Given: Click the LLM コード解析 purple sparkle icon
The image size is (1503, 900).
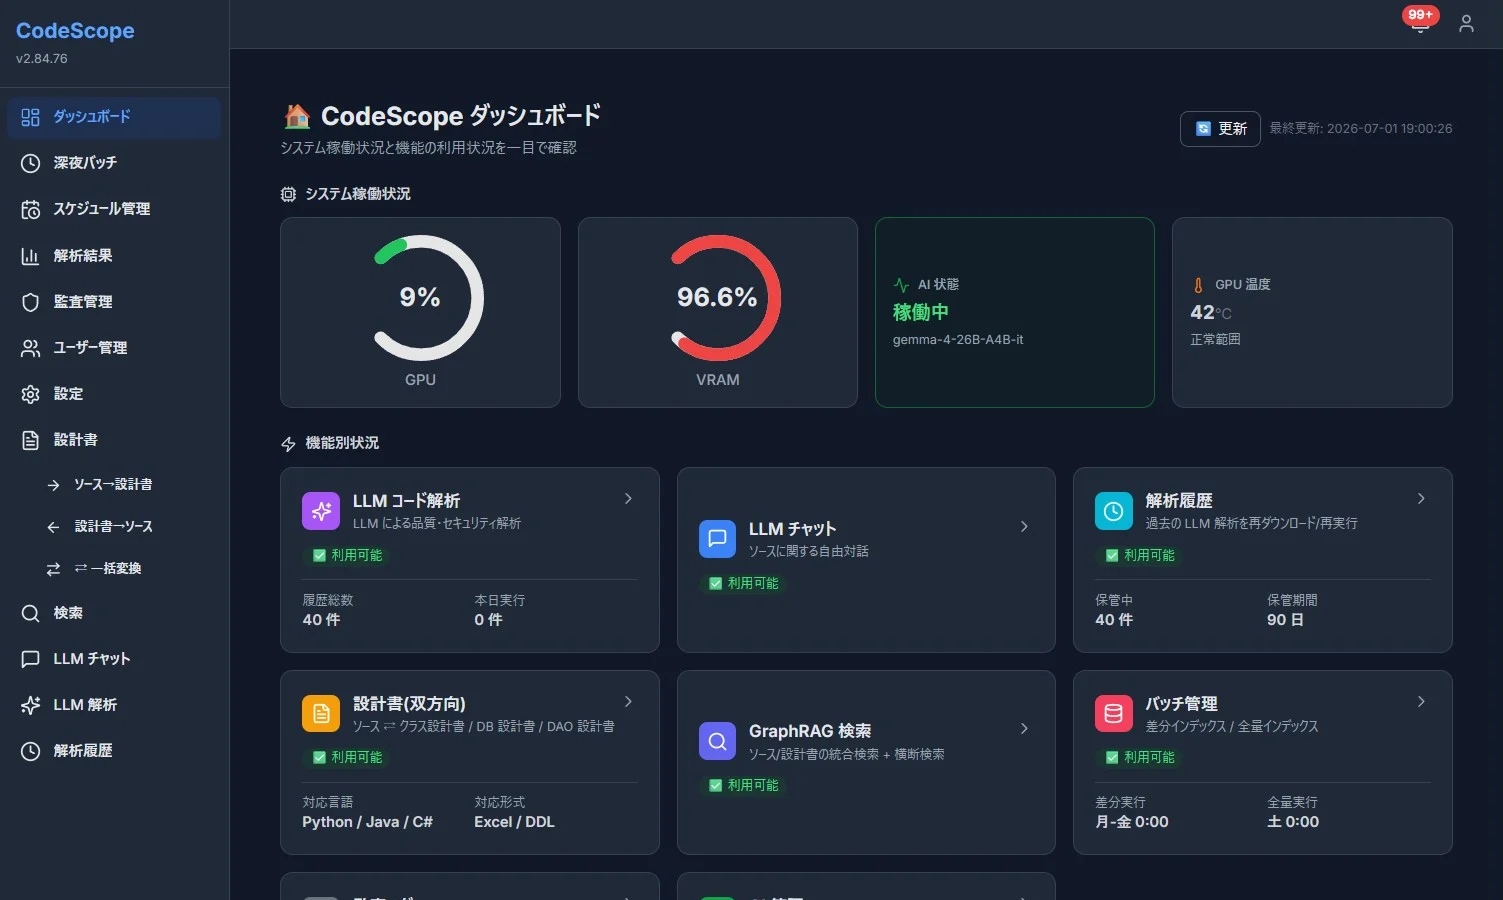Looking at the screenshot, I should pos(321,511).
